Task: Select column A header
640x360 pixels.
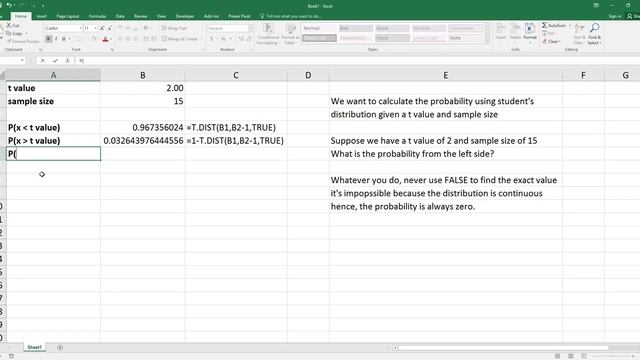Action: [x=53, y=75]
